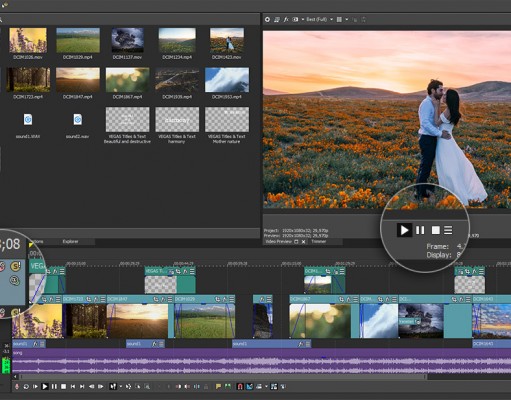Click the 00:00:15:00 mark on timeline ruler
511x400 pixels.
[x=76, y=263]
